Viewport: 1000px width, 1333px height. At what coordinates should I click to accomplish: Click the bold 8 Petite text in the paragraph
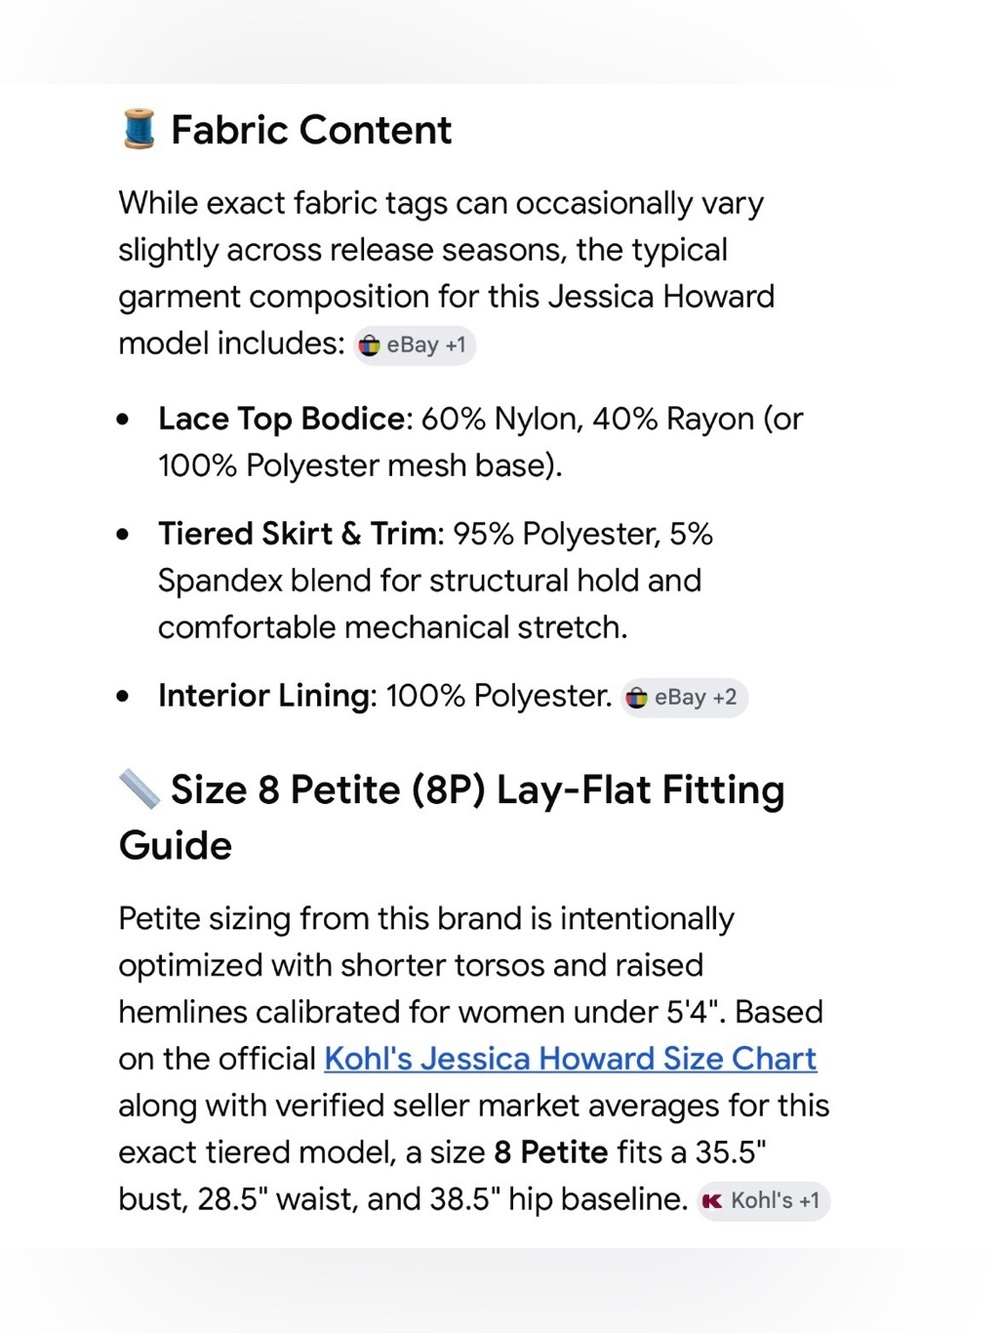click(551, 1152)
